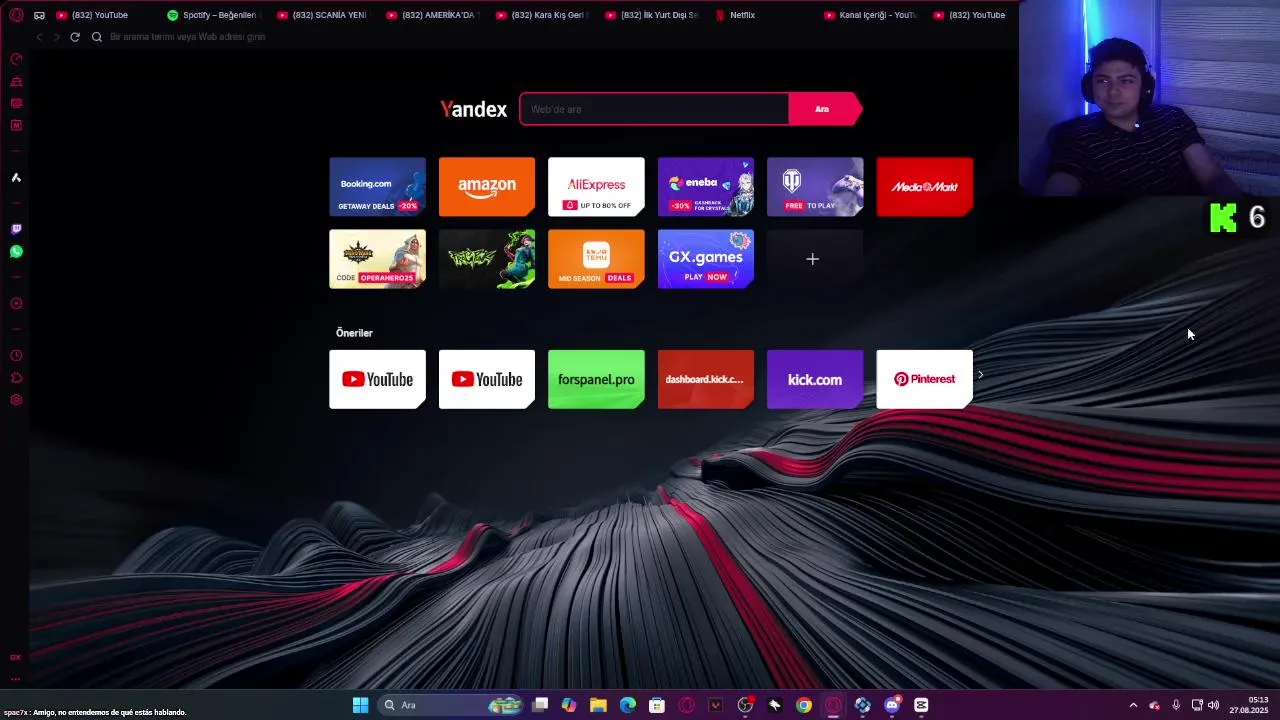Go back with the back arrow

[39, 37]
